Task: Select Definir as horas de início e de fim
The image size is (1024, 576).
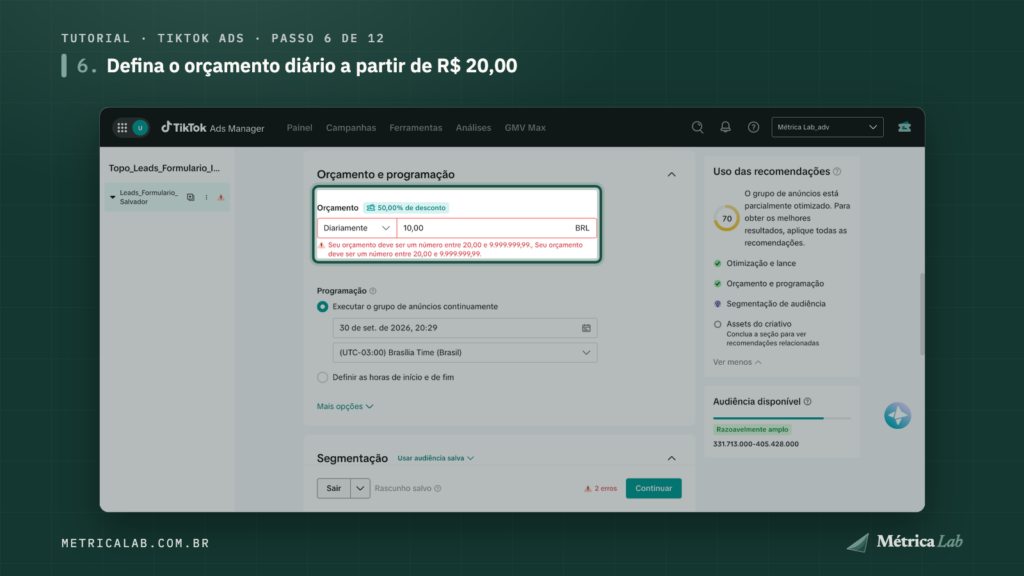Action: coord(323,377)
